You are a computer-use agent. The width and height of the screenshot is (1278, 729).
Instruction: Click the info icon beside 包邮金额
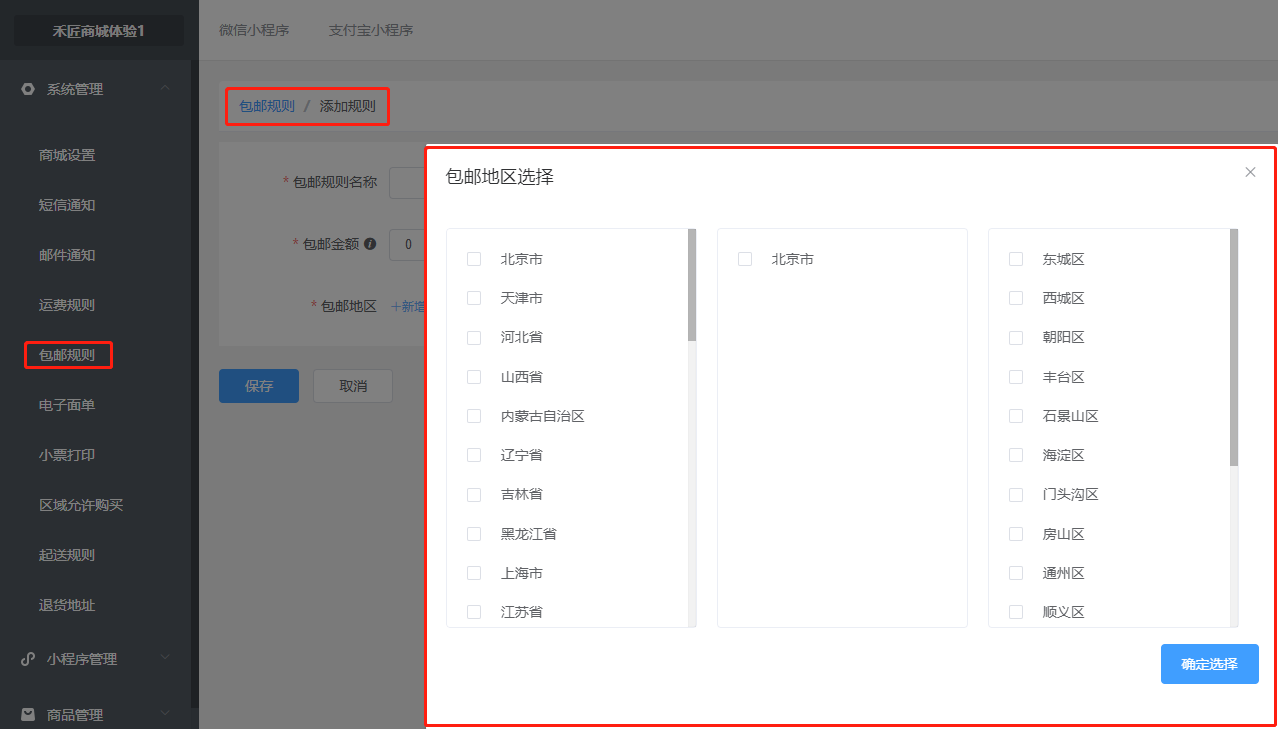[370, 243]
